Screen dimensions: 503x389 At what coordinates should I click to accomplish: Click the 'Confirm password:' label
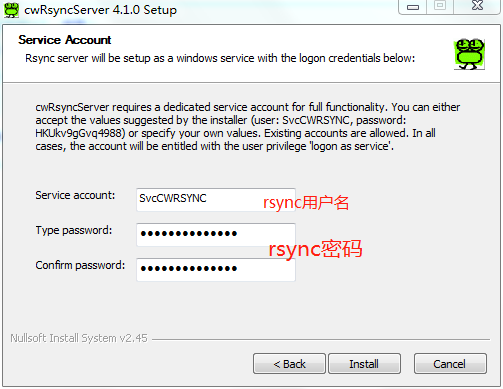80,265
